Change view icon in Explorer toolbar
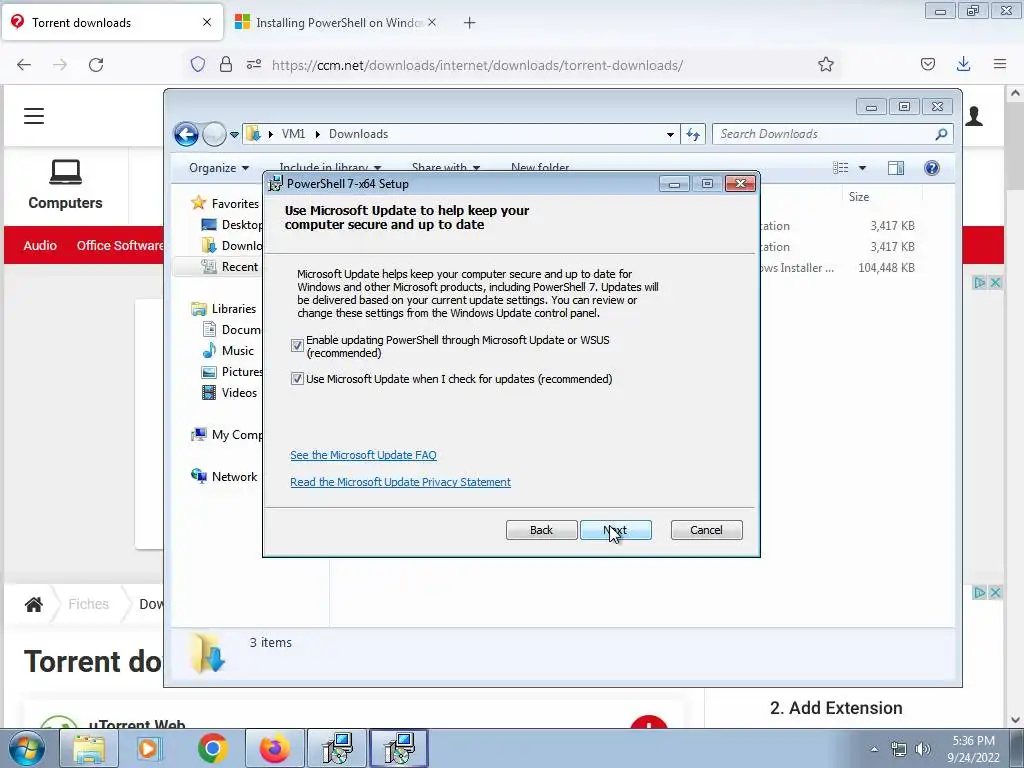Screen dimensions: 1024x768 coord(840,168)
